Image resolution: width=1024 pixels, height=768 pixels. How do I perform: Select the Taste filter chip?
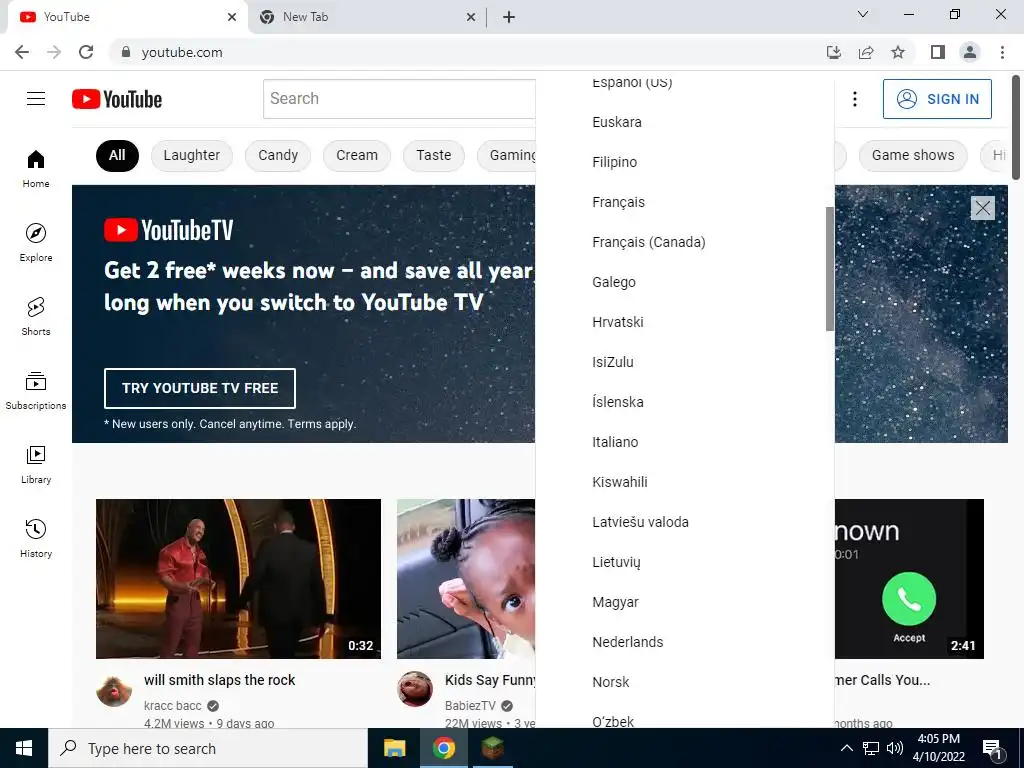click(434, 155)
